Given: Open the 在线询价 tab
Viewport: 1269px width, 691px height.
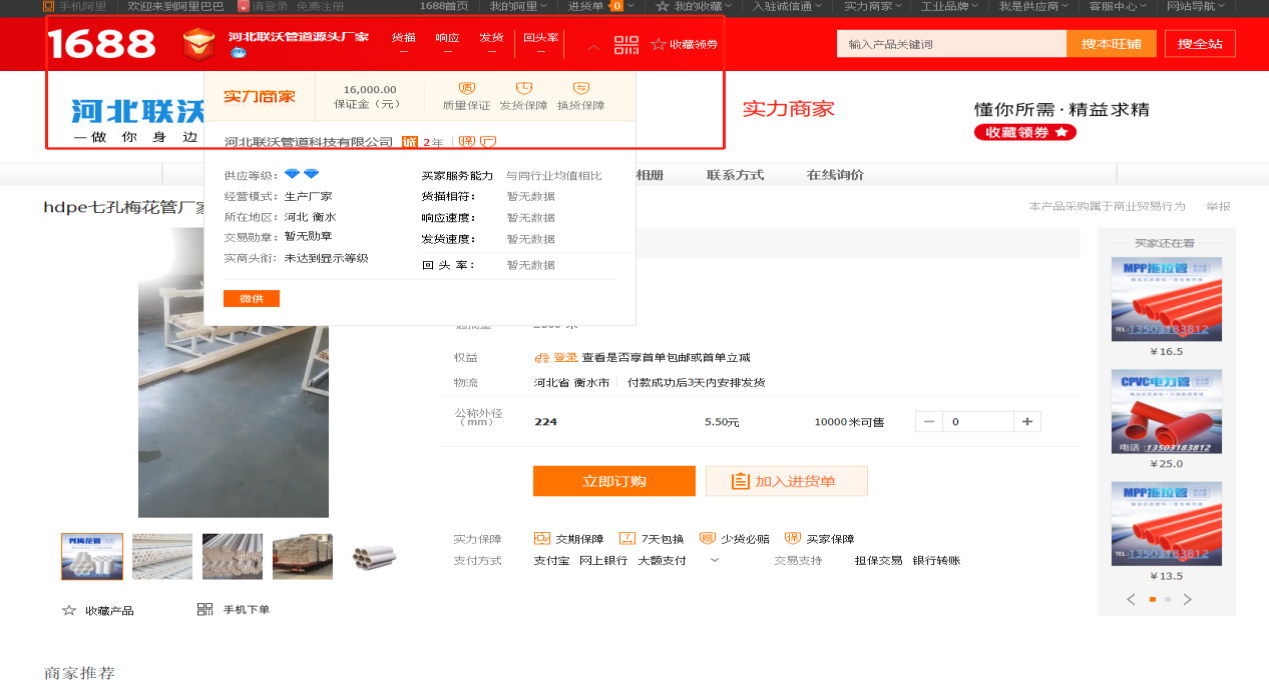Looking at the screenshot, I should 835,175.
